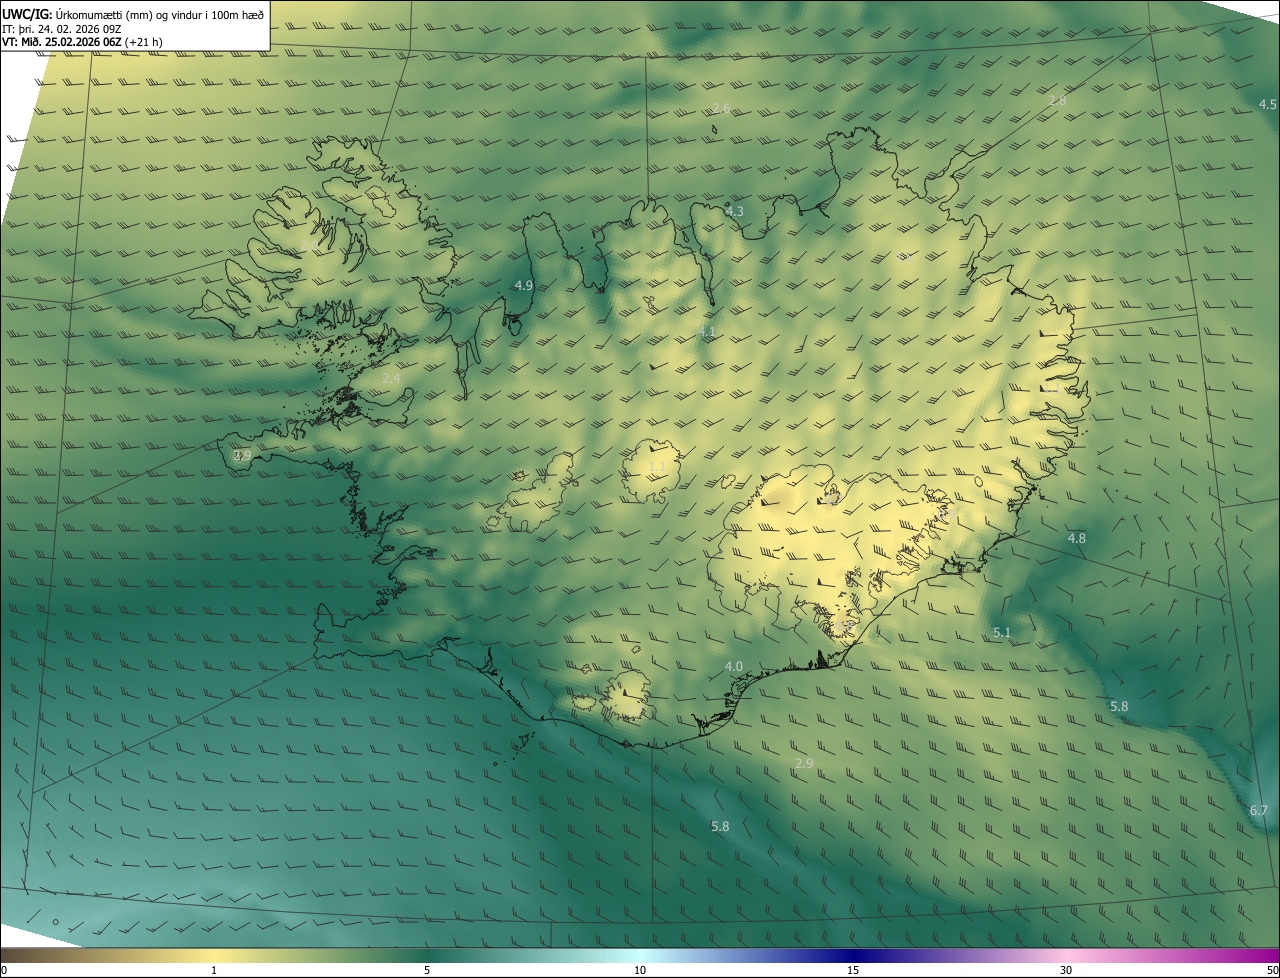1280x978 pixels.
Task: Click the precipitation value 4.9 on the map
Action: tap(523, 286)
